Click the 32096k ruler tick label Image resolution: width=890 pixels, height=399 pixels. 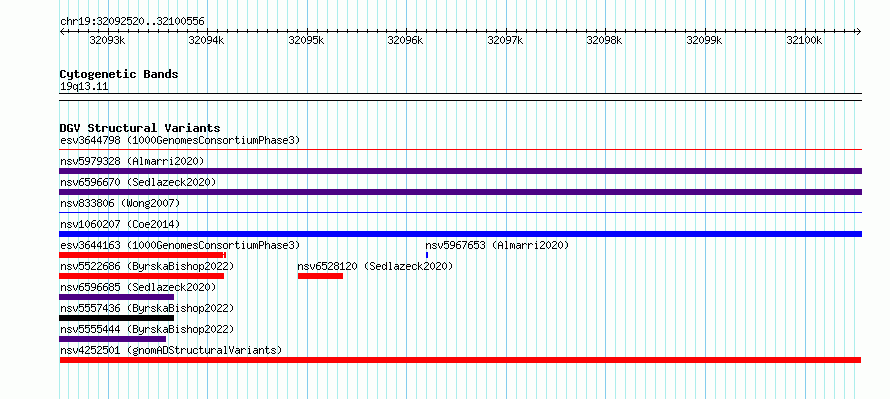click(x=405, y=40)
